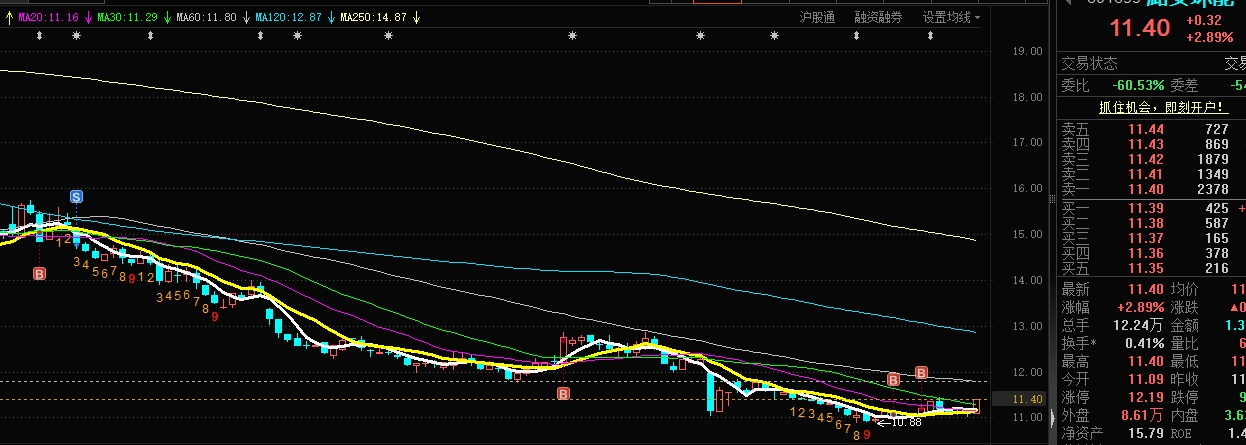Select the 卖五 ask row at 11.44
The image size is (1246, 445).
point(1153,130)
